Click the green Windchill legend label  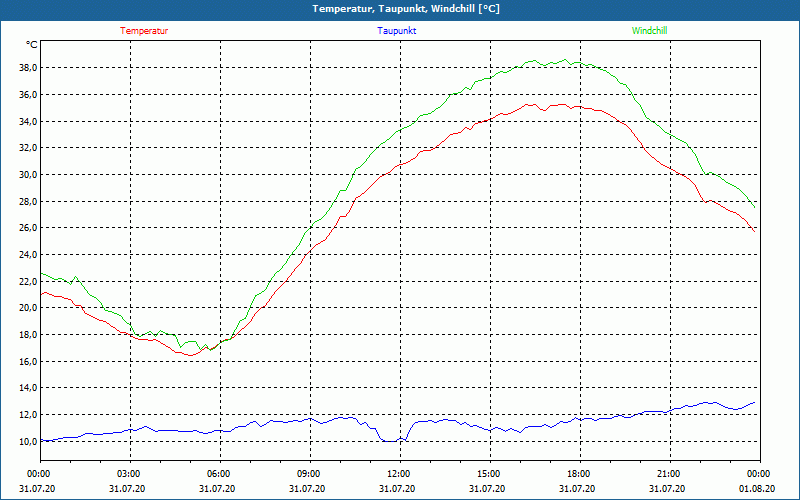coord(649,31)
